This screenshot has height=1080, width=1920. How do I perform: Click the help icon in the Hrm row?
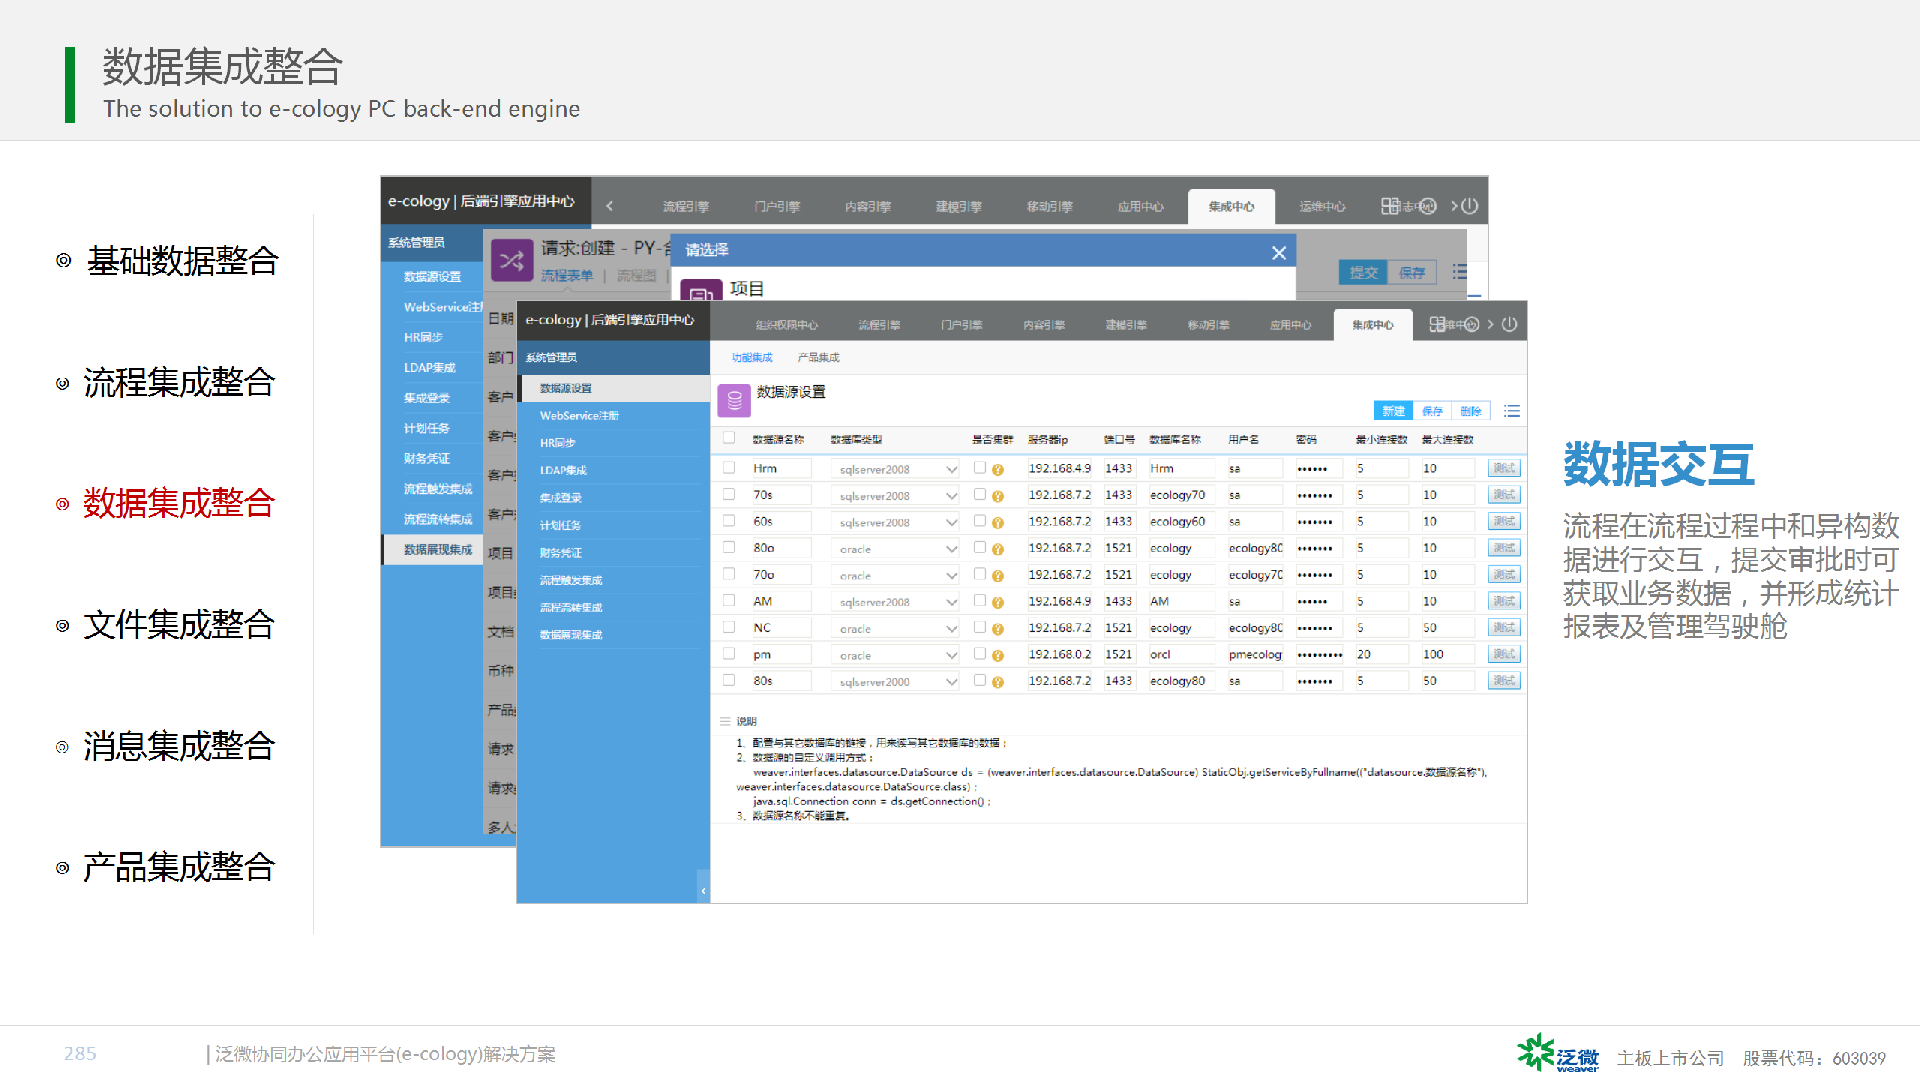coord(998,469)
